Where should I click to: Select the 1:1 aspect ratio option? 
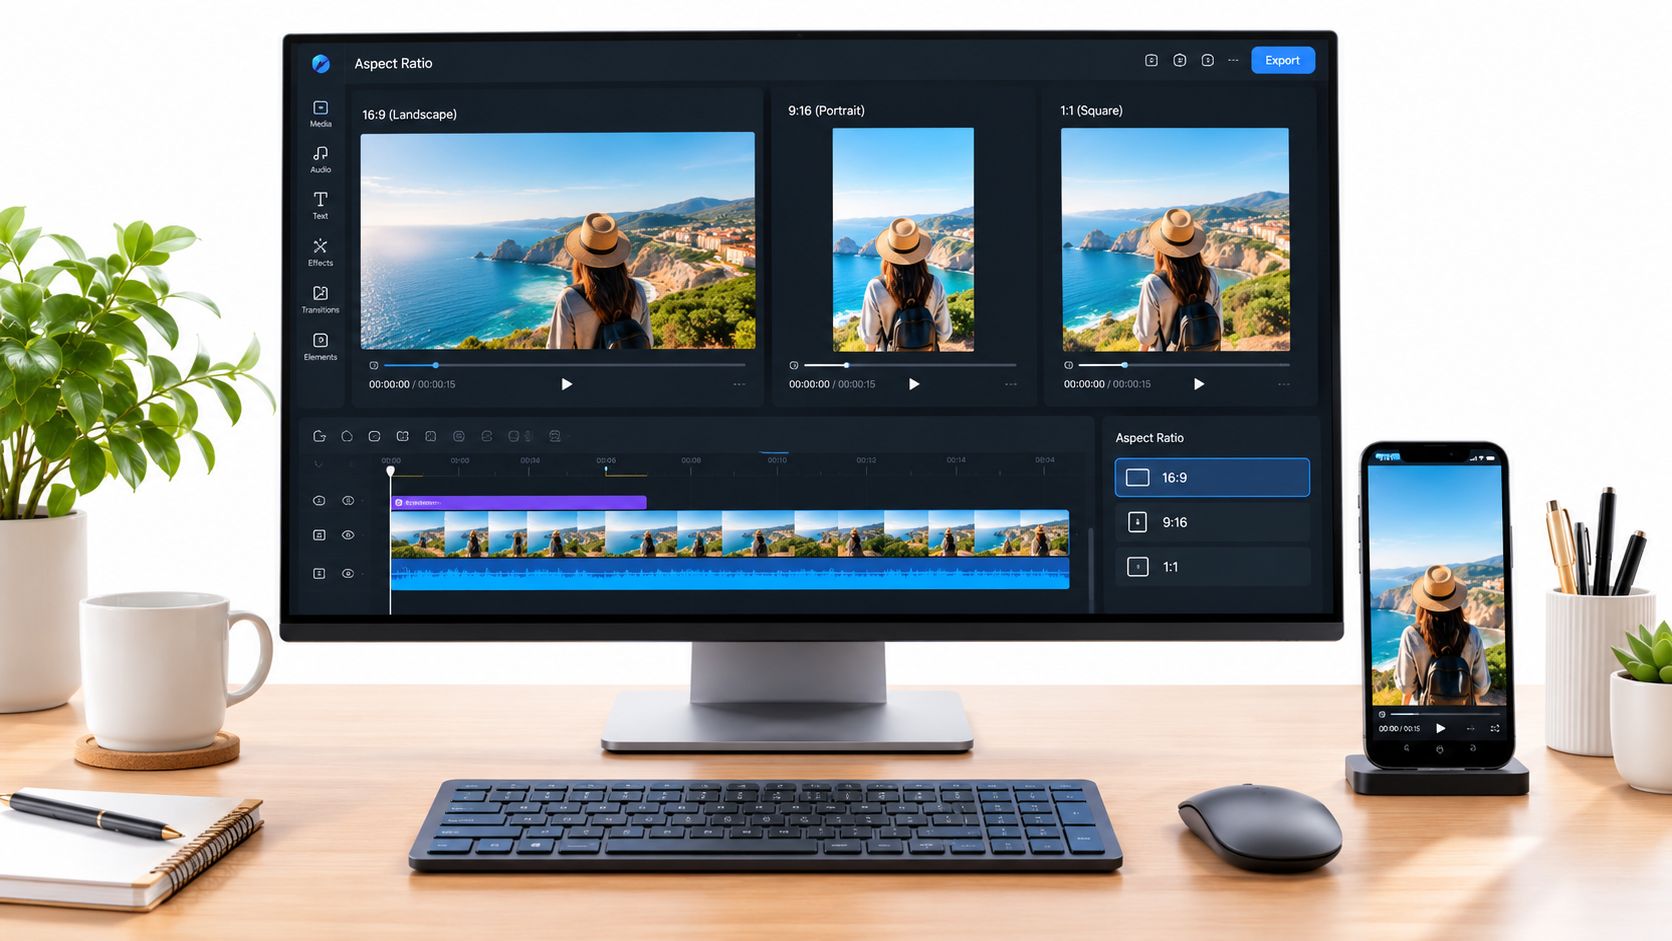tap(1212, 566)
